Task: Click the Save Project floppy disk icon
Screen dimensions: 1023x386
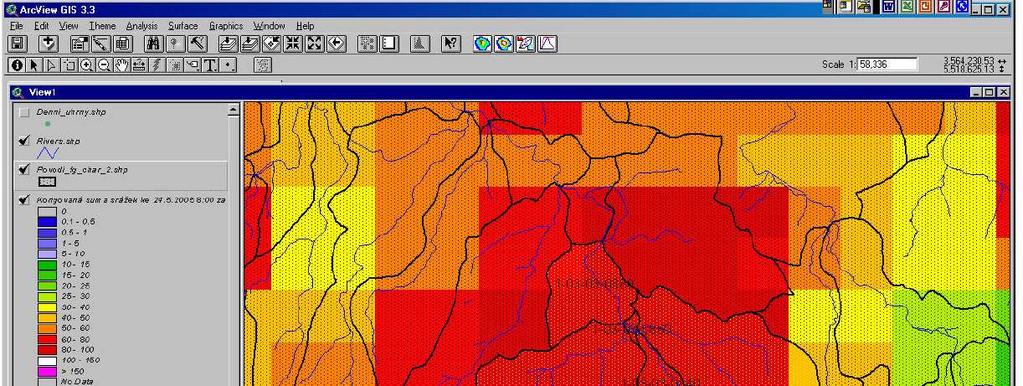Action: point(17,44)
